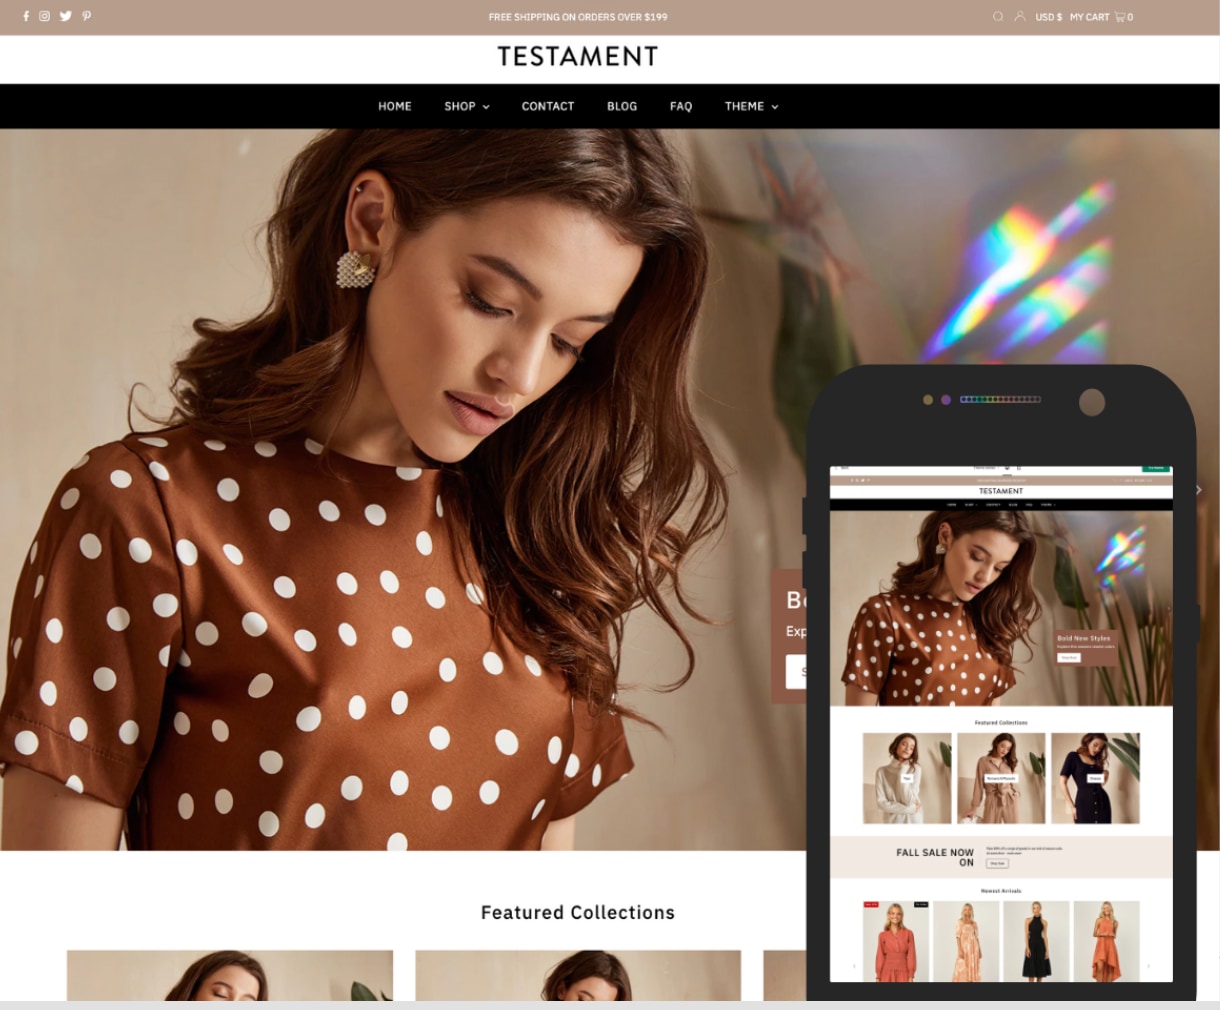The image size is (1220, 1010).
Task: Click TESTAMENT logo in phone mockup
Action: point(1001,491)
